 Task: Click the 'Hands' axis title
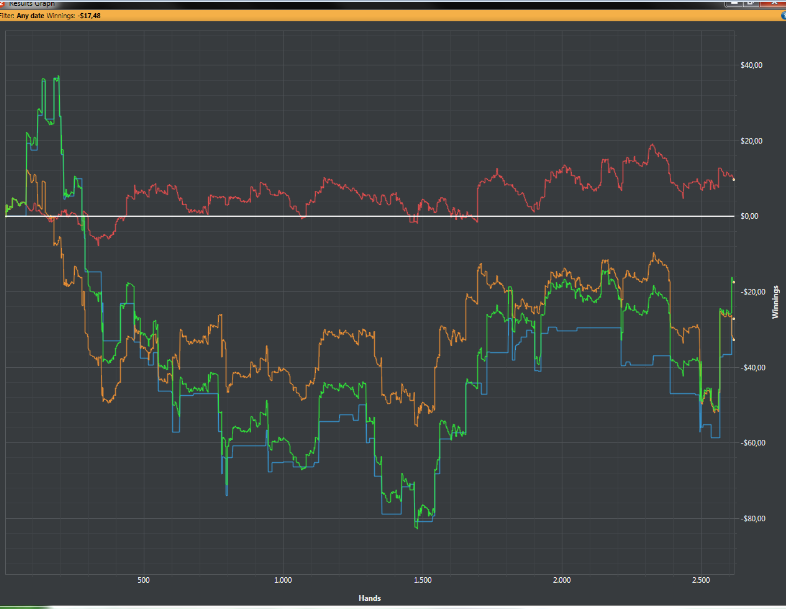pos(369,598)
